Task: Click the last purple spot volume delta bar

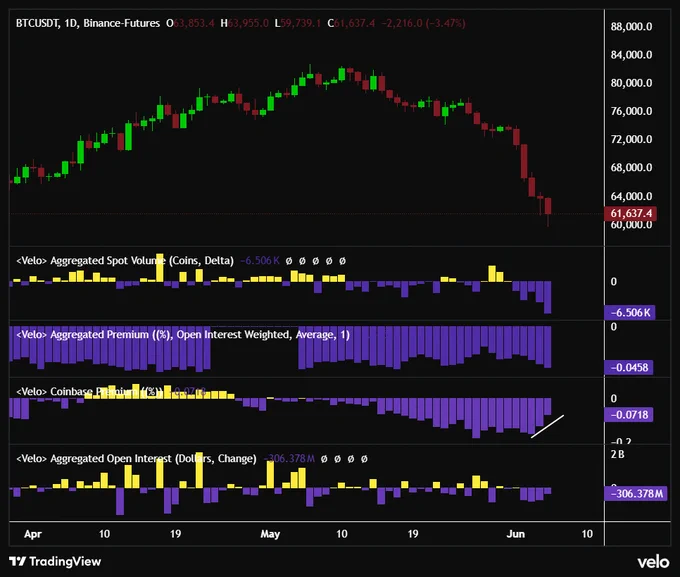Action: 547,297
